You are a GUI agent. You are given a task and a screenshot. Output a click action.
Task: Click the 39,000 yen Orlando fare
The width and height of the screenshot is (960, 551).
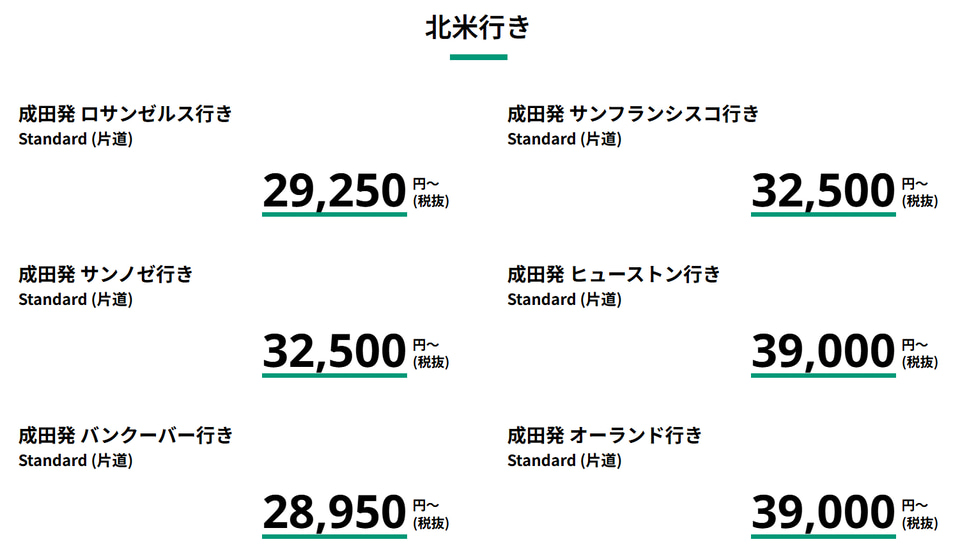coord(822,513)
